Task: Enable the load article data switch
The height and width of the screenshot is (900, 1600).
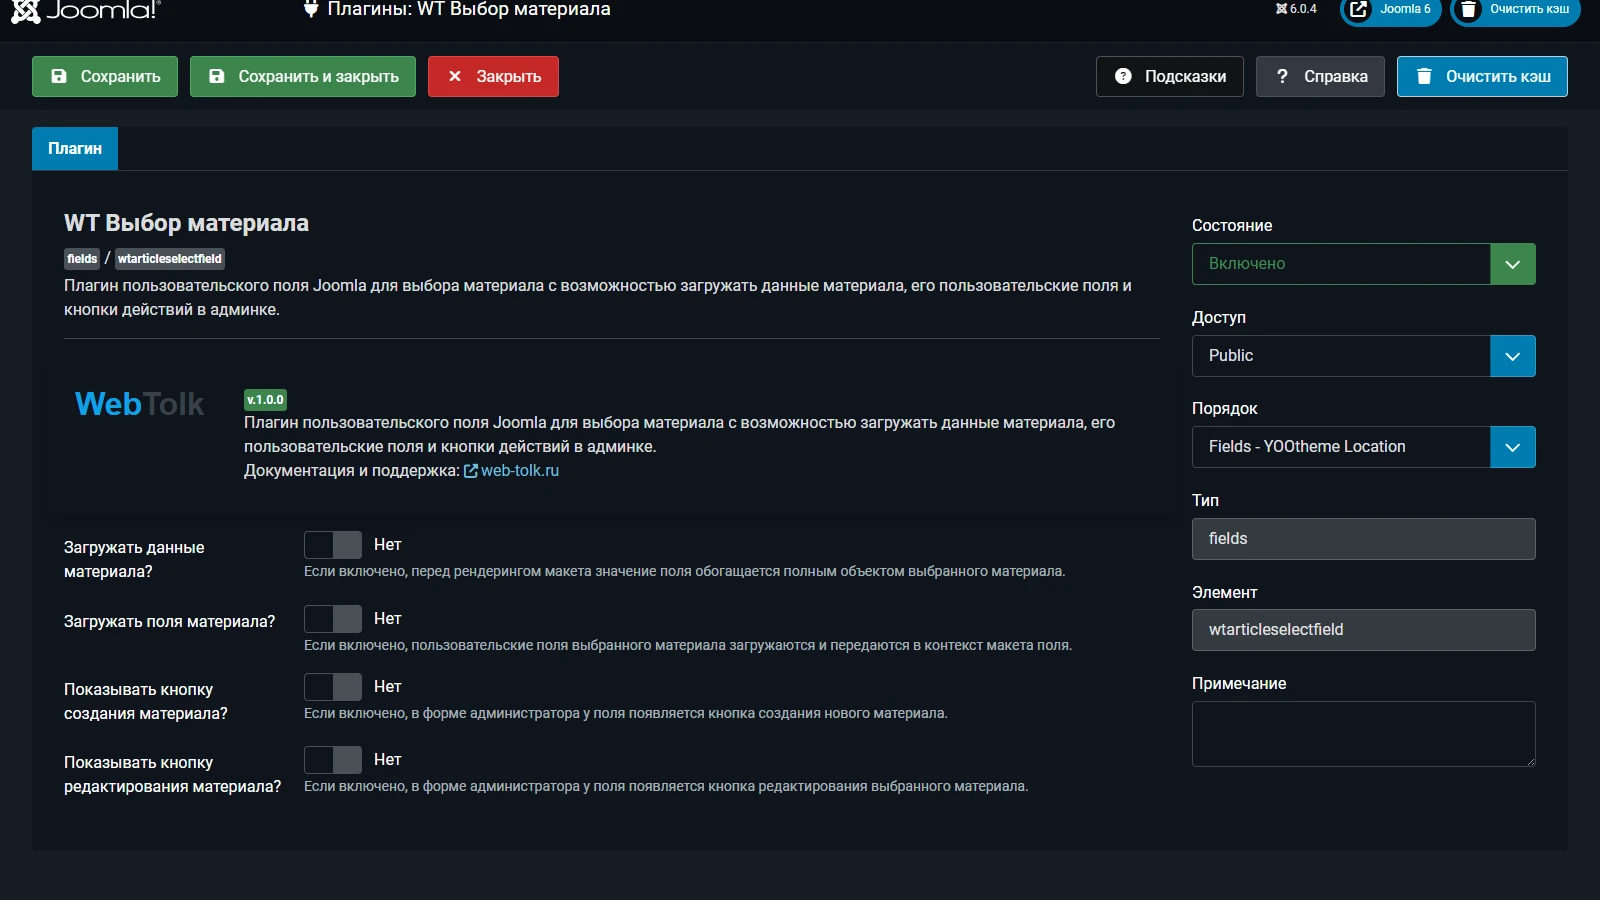Action: tap(333, 545)
